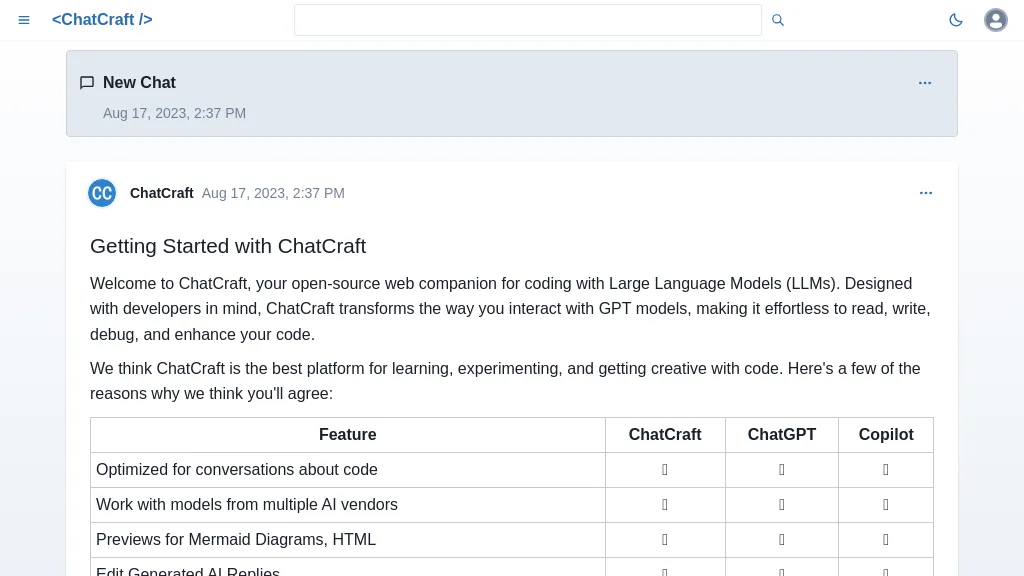The image size is (1024, 576).
Task: Open the sidebar hamburger menu
Action: 24,20
